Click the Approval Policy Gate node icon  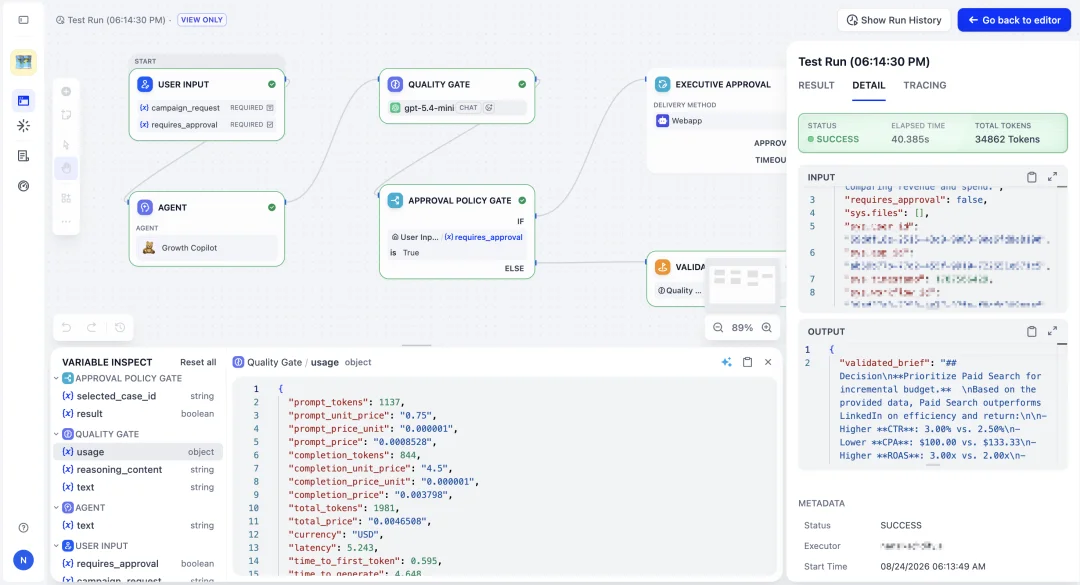(x=395, y=201)
